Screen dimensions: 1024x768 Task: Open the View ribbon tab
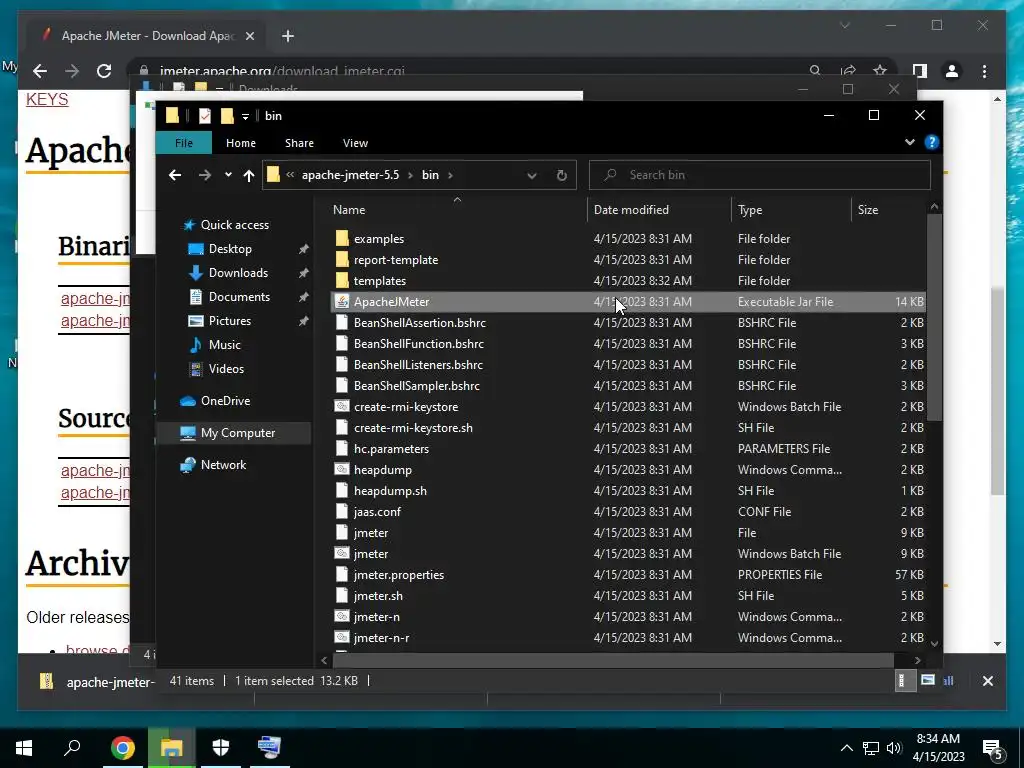pos(355,143)
